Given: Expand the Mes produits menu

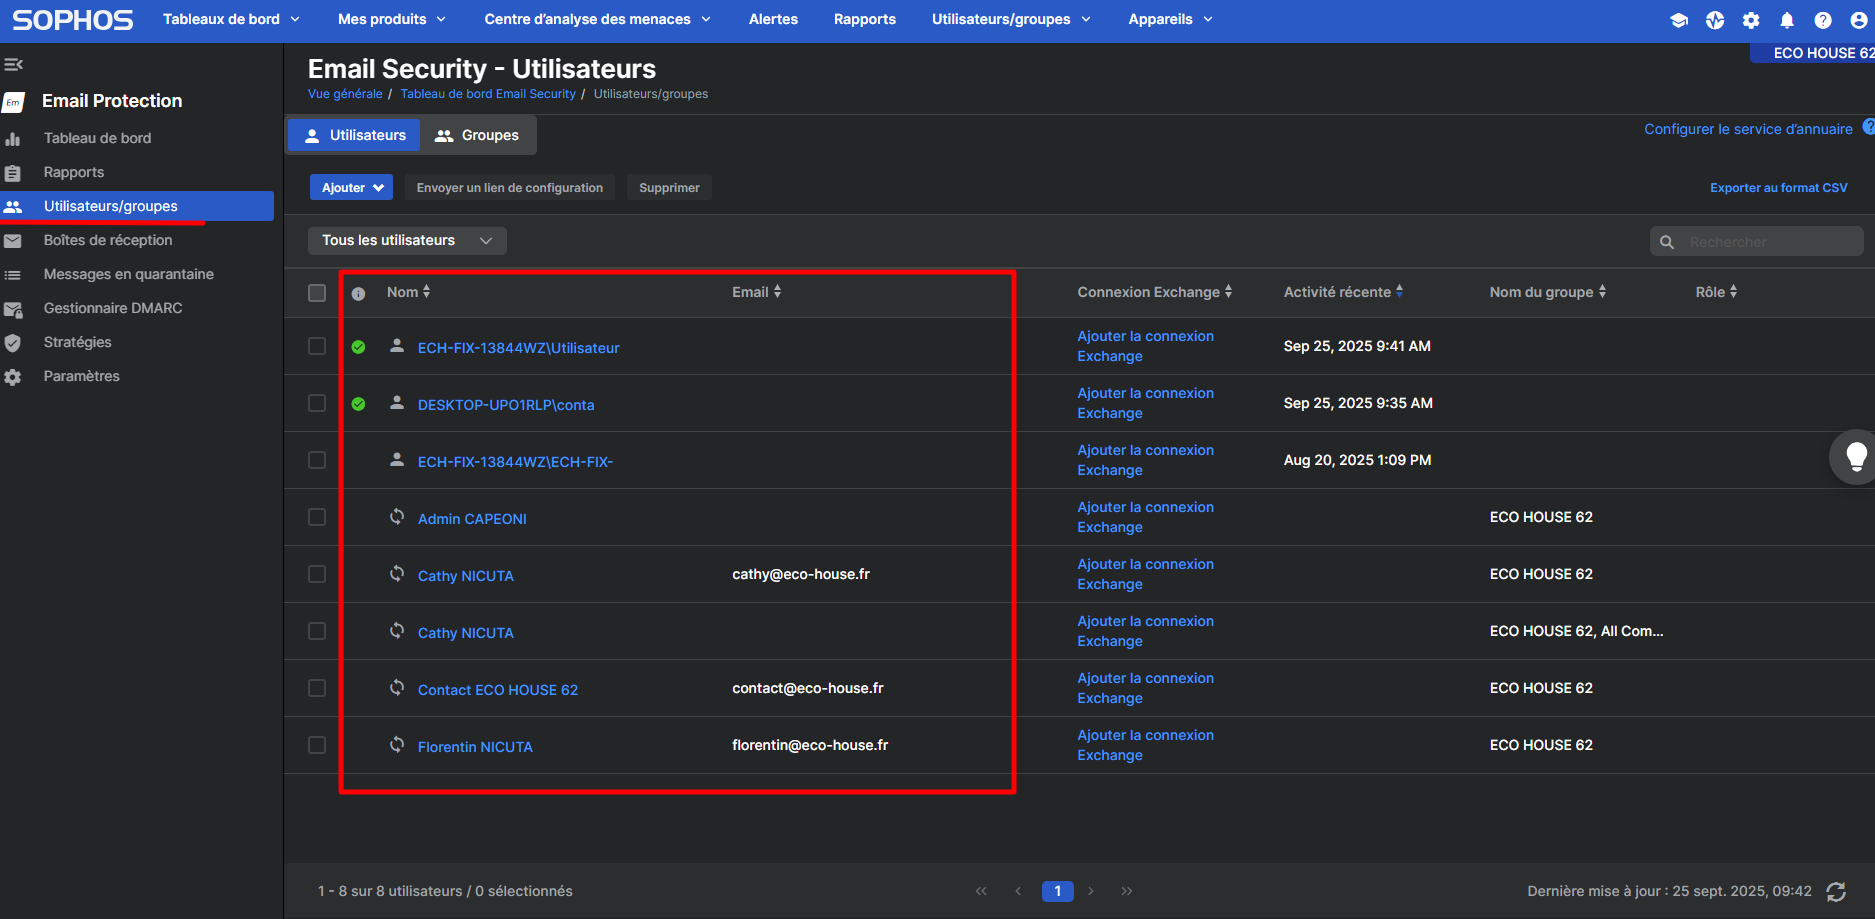Looking at the screenshot, I should (392, 19).
